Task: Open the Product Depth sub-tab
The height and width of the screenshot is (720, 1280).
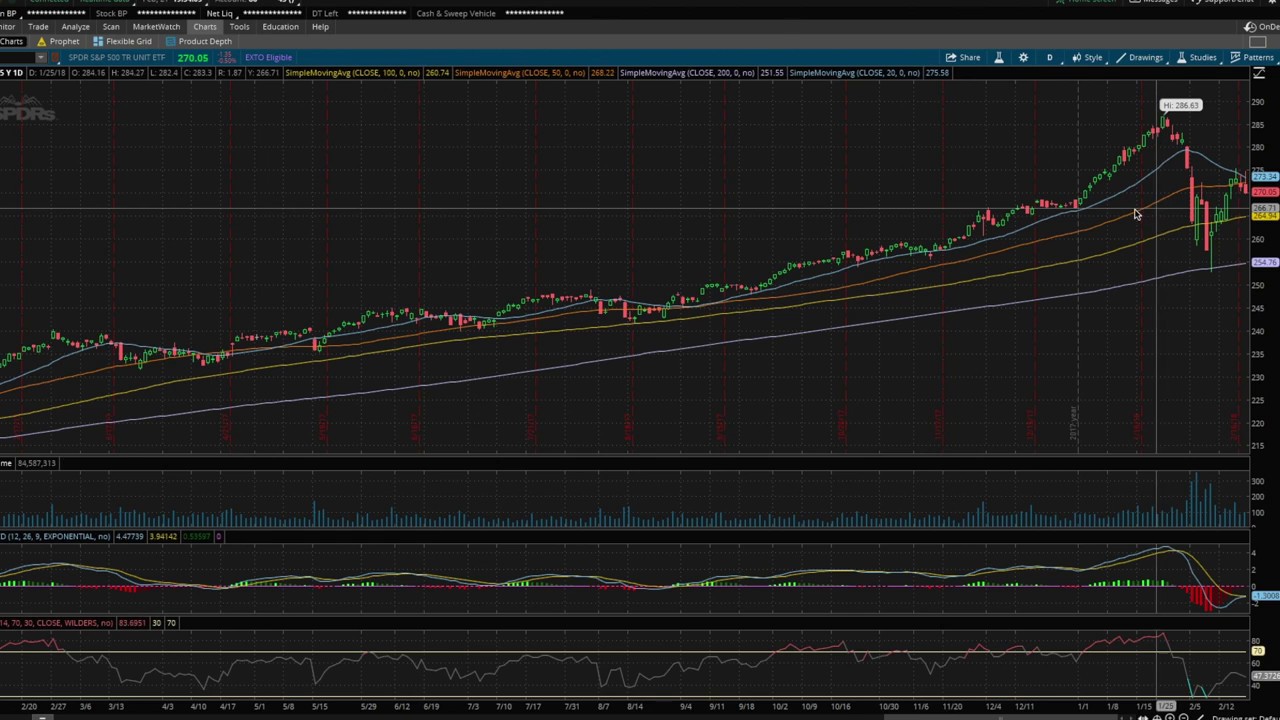Action: [199, 41]
